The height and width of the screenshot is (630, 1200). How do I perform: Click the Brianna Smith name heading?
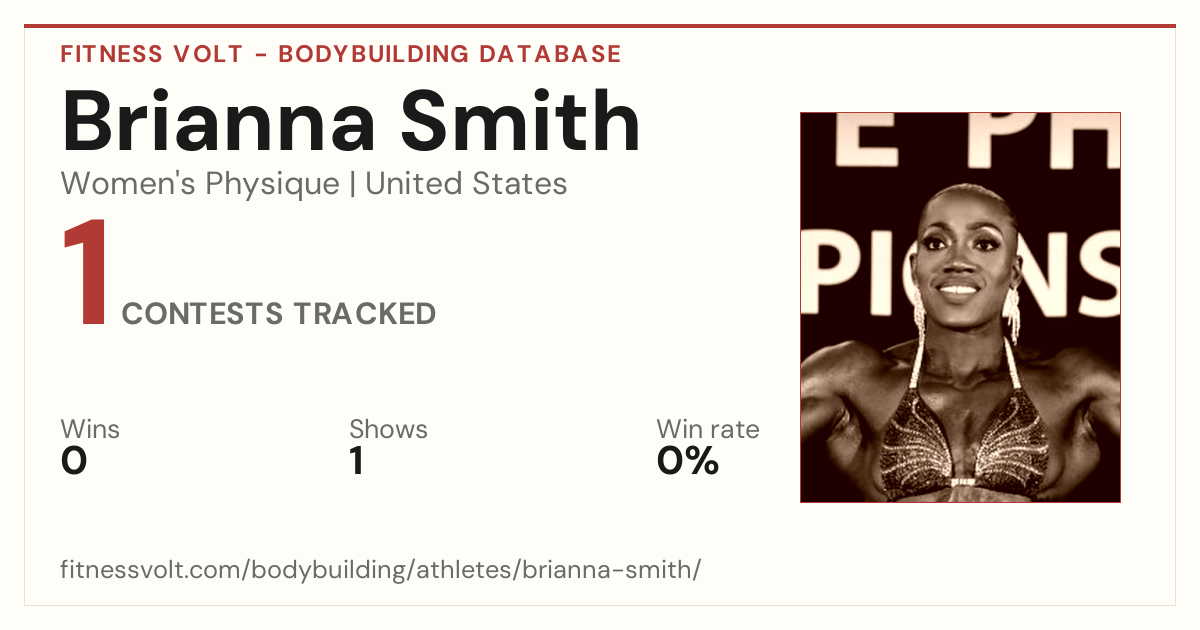click(x=351, y=121)
